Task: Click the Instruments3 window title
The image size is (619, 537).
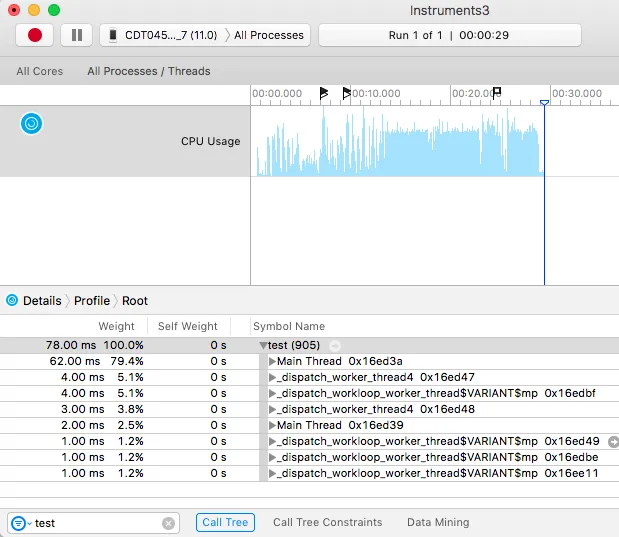Action: 449,11
